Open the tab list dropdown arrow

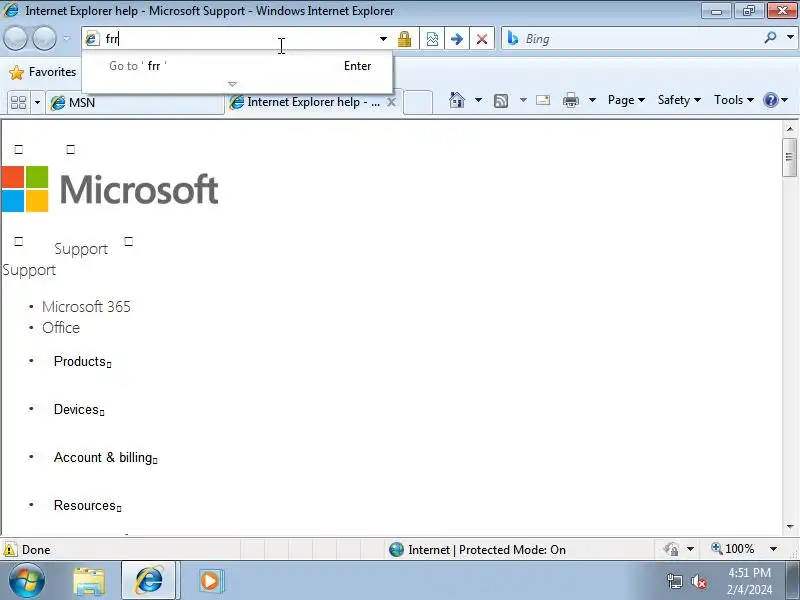[x=37, y=103]
